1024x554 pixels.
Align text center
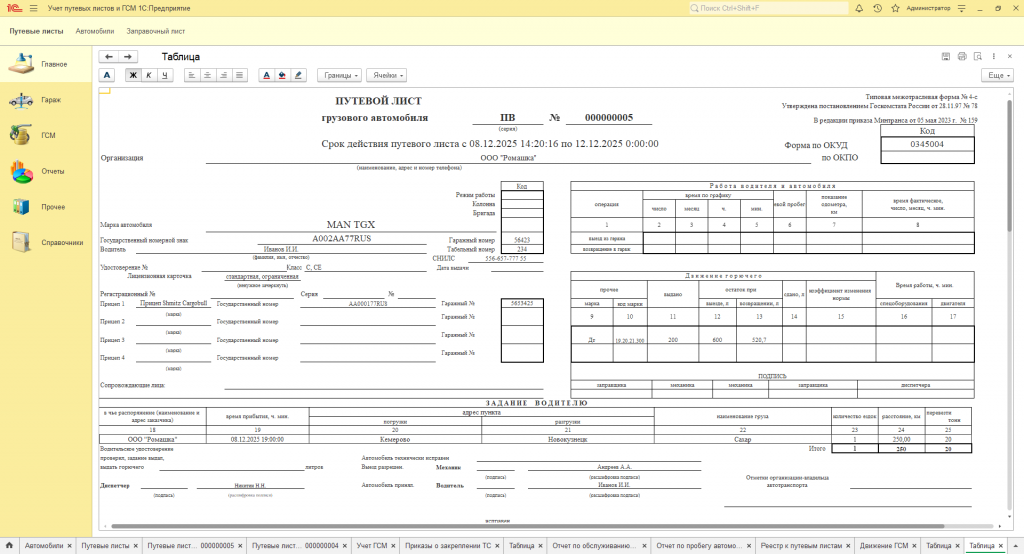click(208, 75)
